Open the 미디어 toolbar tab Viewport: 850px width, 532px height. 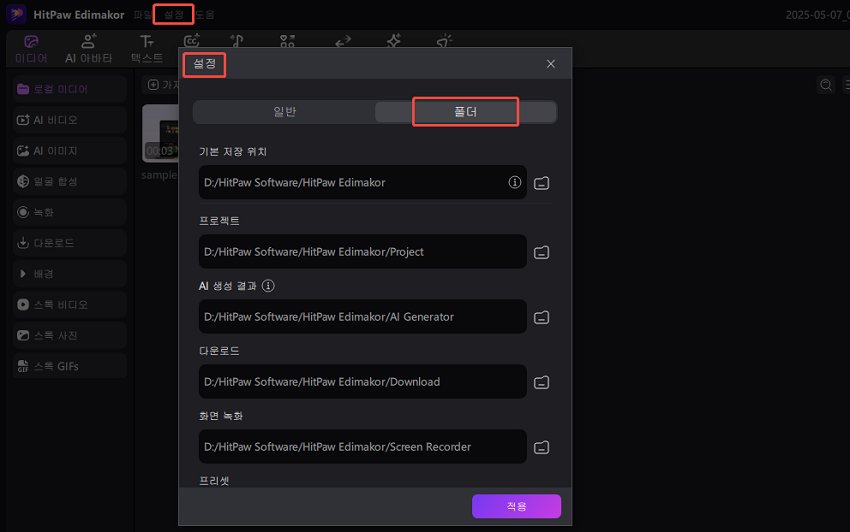(31, 49)
